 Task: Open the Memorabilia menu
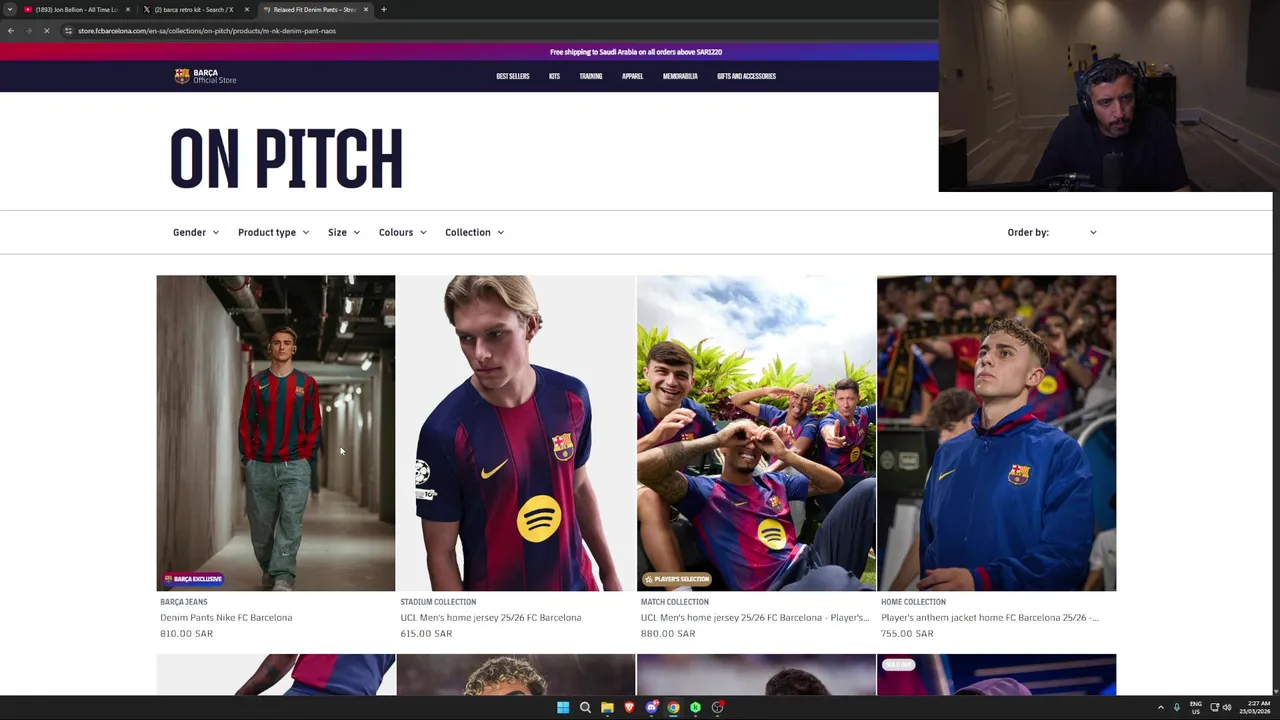click(680, 76)
